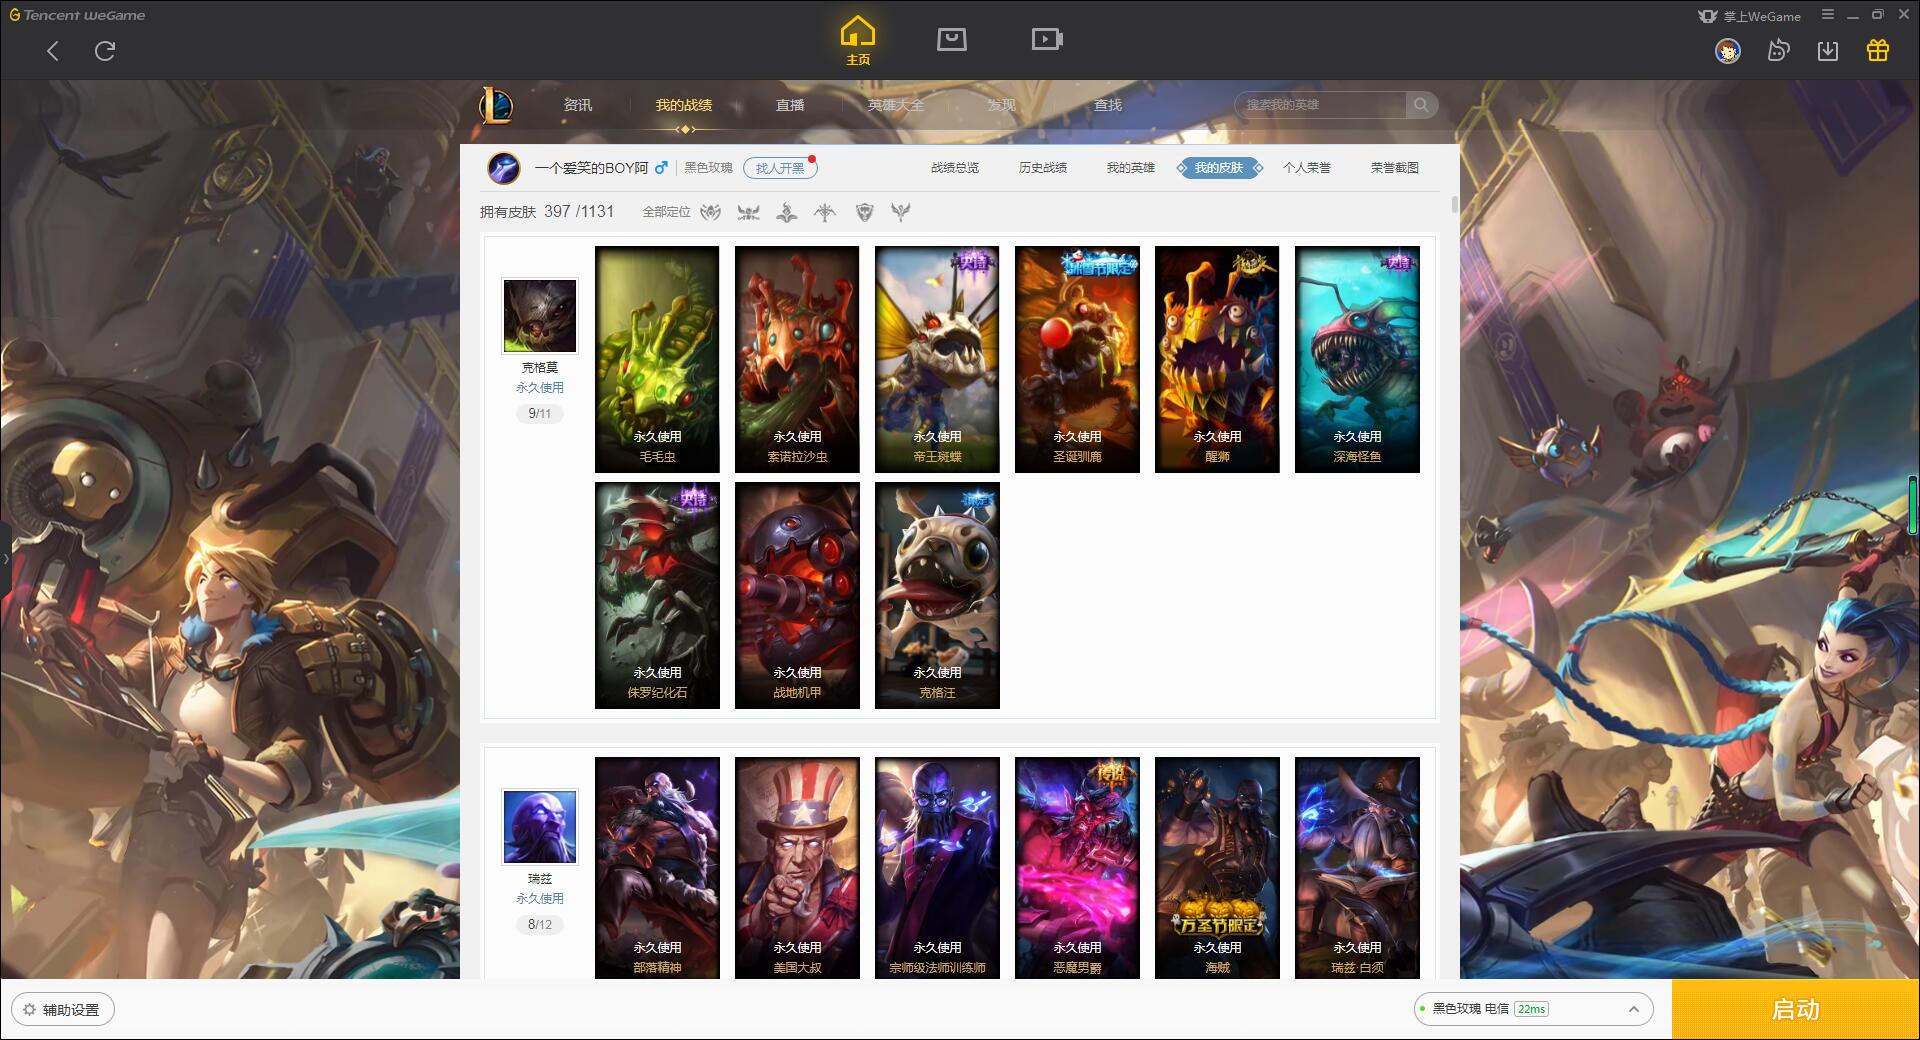Image resolution: width=1920 pixels, height=1040 pixels.
Task: Open the 主页 home icon
Action: coord(857,41)
